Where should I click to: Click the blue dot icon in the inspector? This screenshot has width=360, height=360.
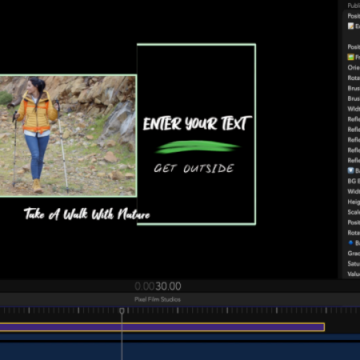(351, 243)
